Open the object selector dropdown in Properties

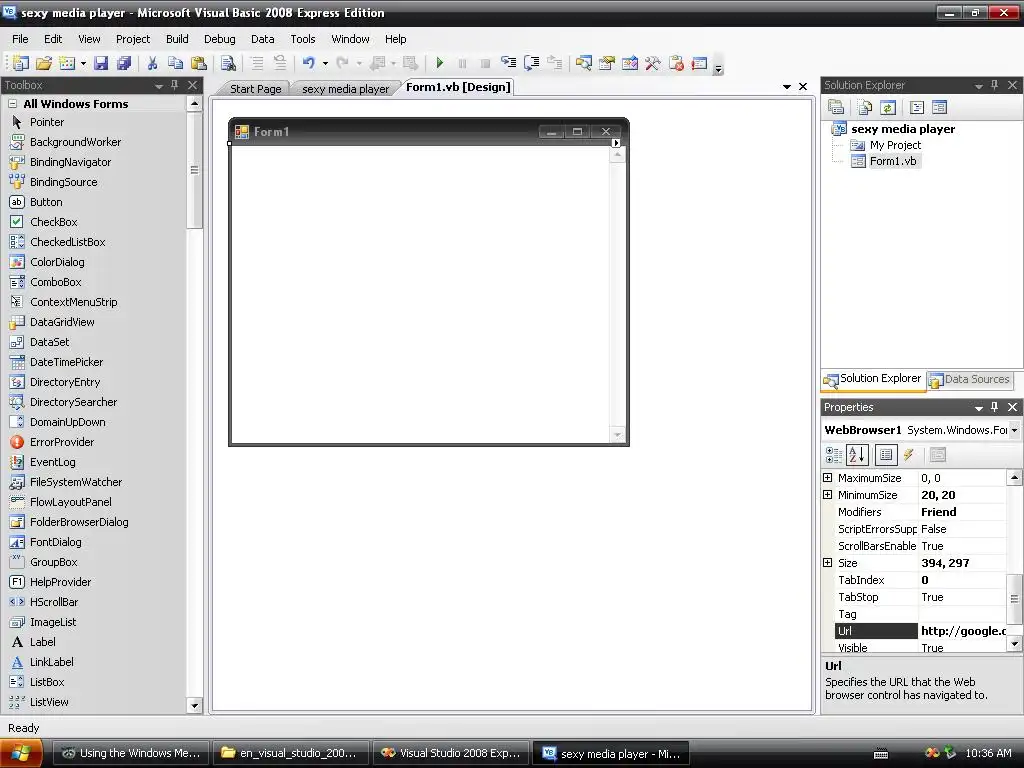(x=1014, y=430)
